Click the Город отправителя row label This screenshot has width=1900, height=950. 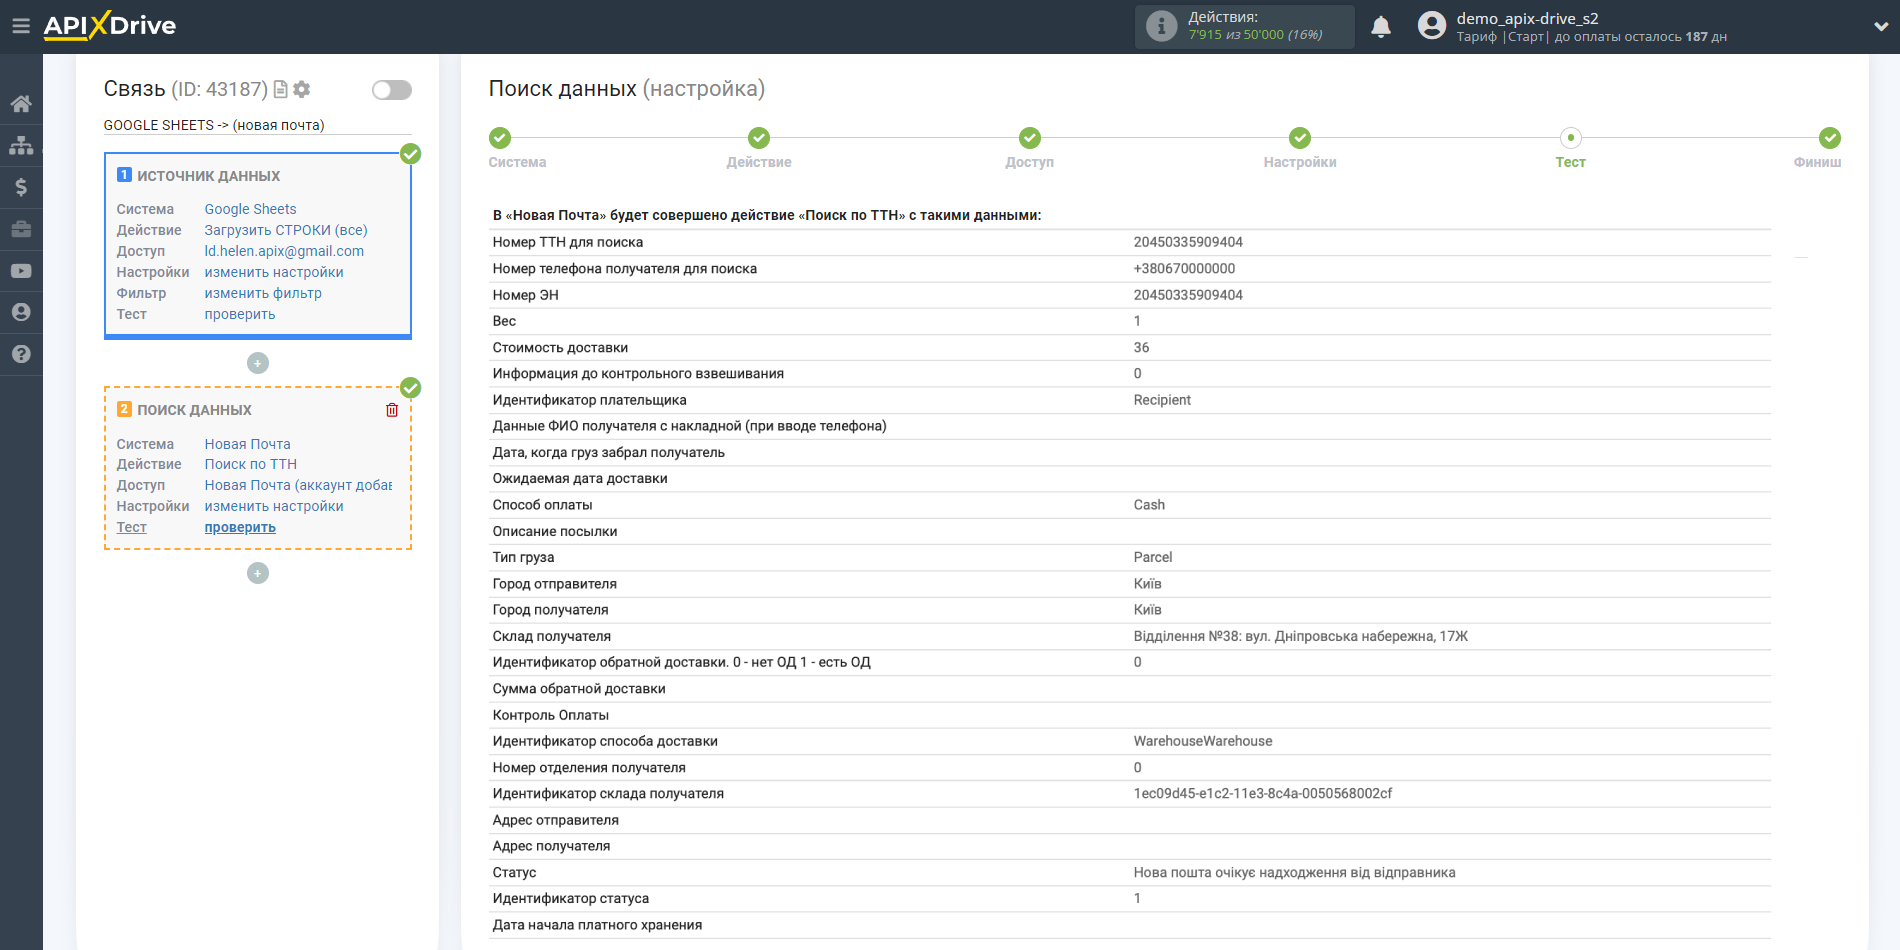555,584
